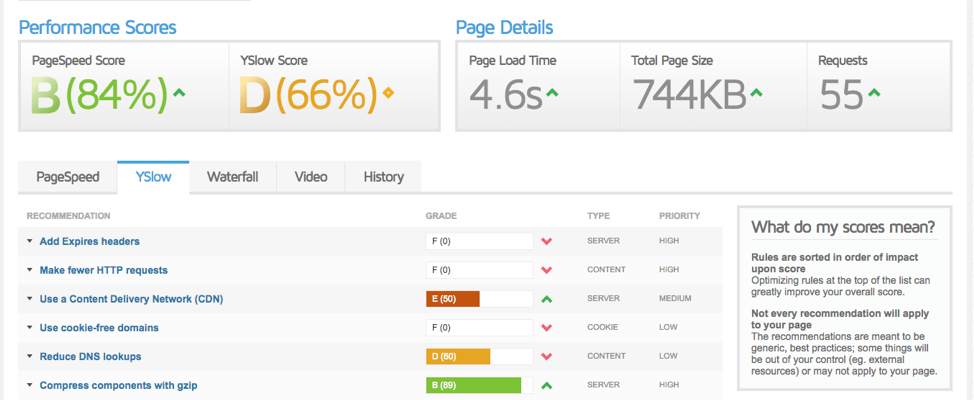
Task: Click green up arrow beside PageSpeed Score
Action: (x=179, y=93)
